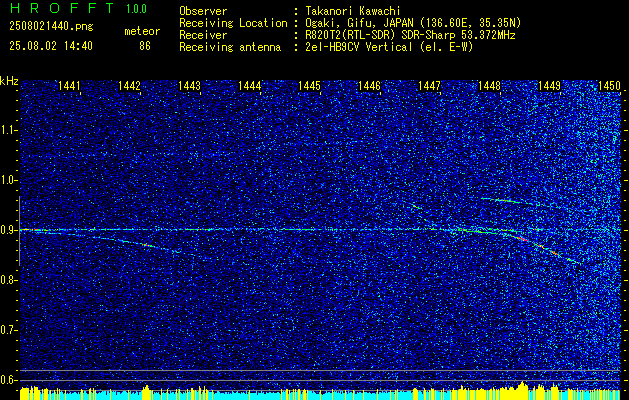Click the grey vertical range bar at 0.9 kHz

pos(19,231)
